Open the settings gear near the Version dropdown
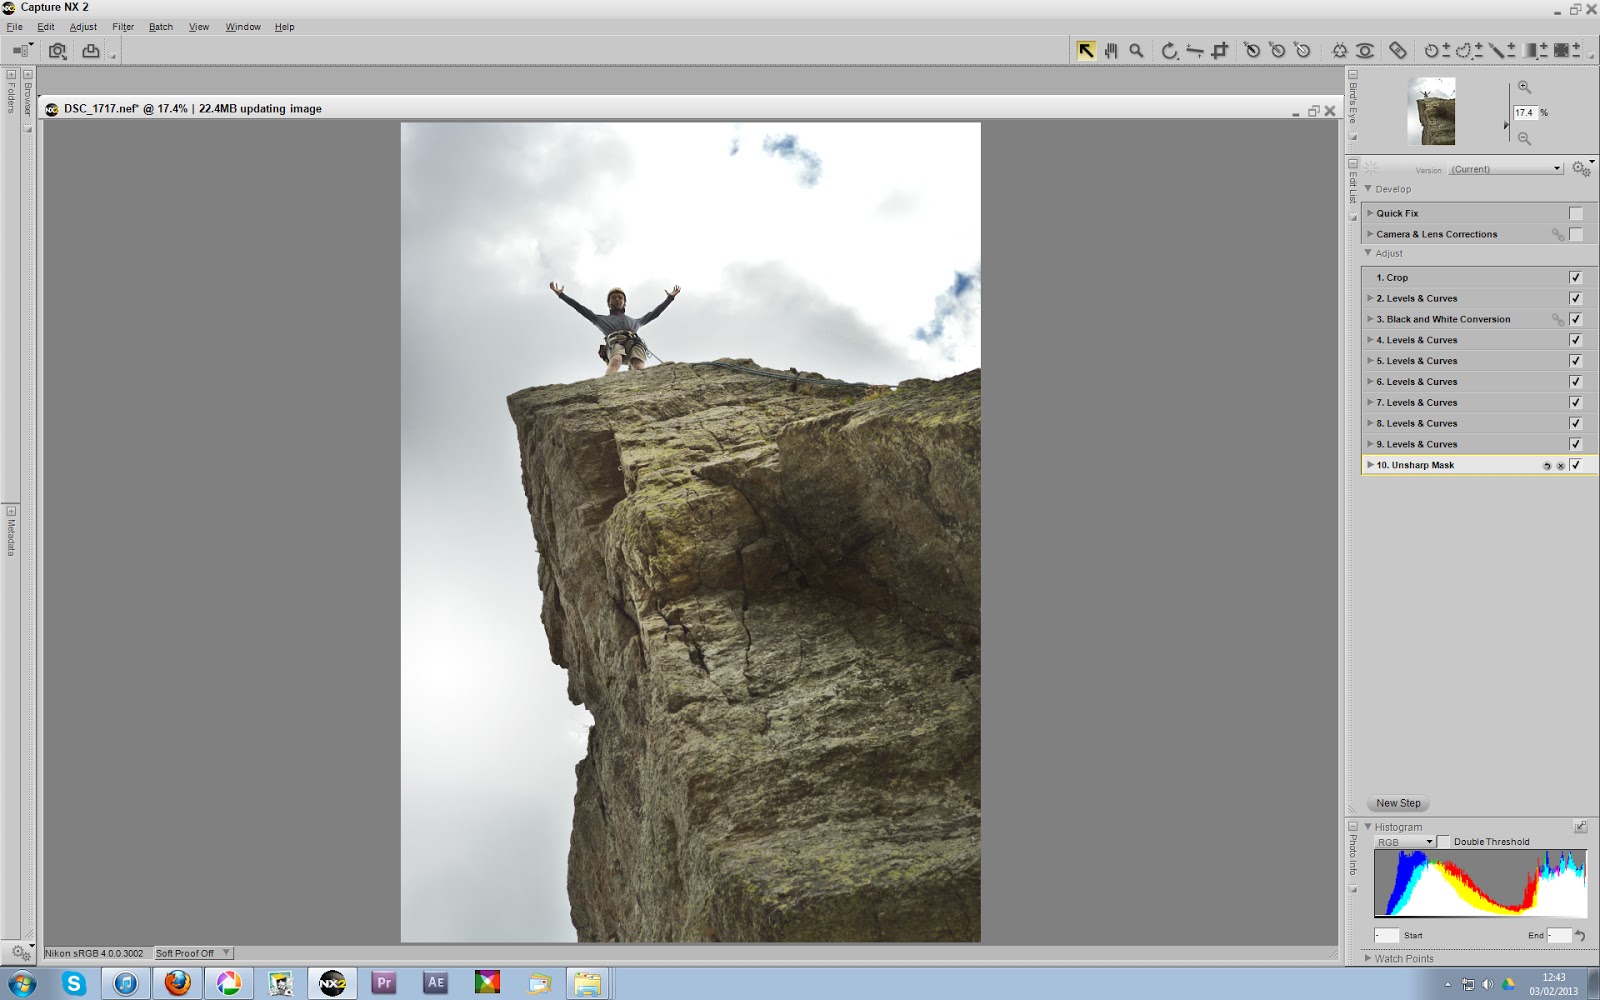Viewport: 1600px width, 1000px height. [x=1580, y=169]
